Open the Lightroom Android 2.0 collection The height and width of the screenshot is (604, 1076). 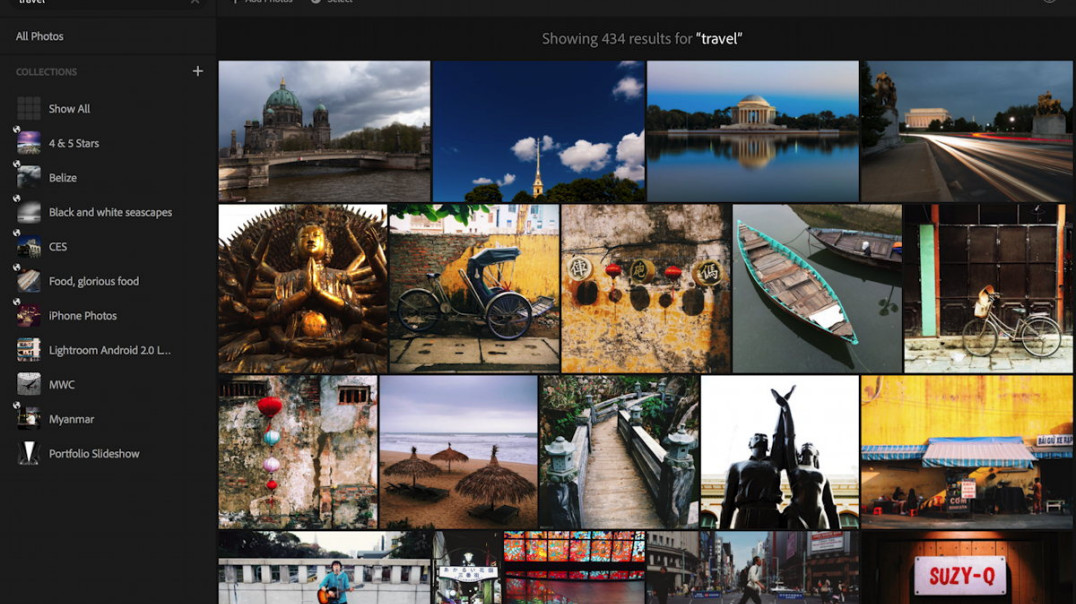pyautogui.click(x=109, y=350)
